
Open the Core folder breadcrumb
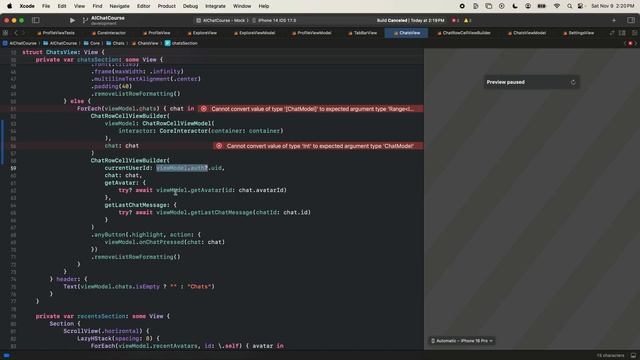pos(92,43)
